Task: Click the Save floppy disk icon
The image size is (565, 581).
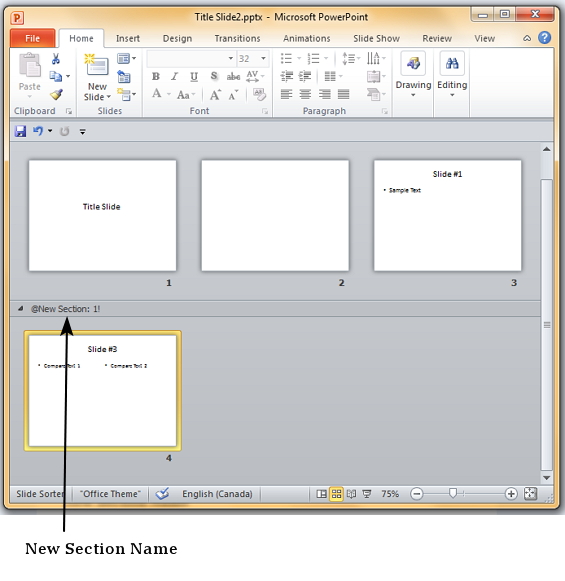Action: pyautogui.click(x=20, y=131)
